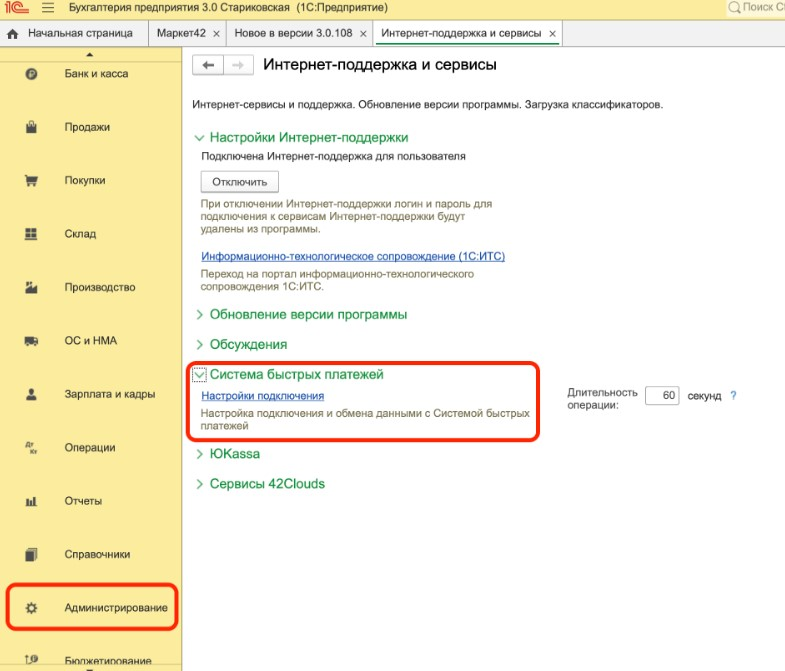Expand the ЮKassa section
Viewport: 785px width, 671px height.
point(199,454)
